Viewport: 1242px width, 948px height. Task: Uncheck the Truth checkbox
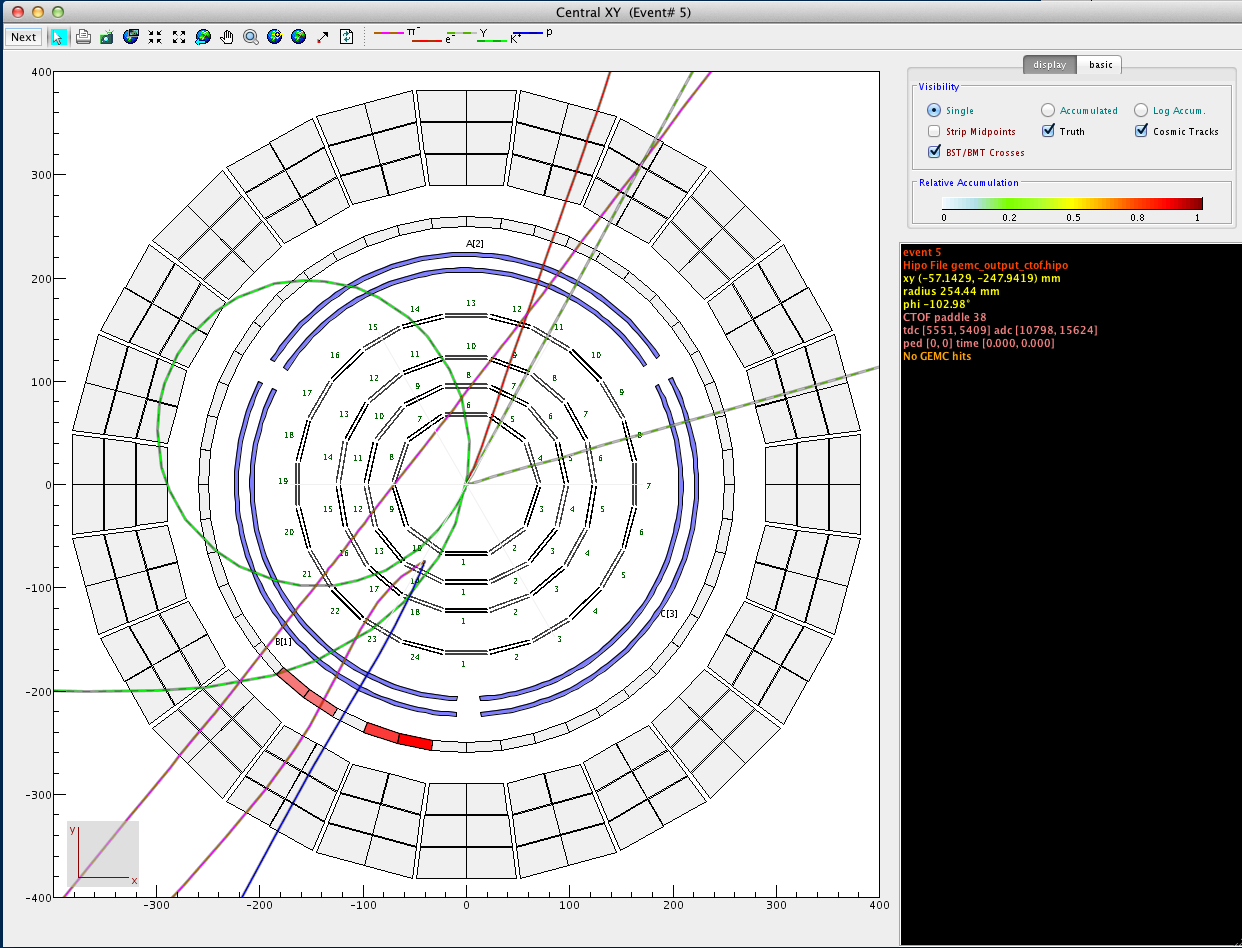(x=1048, y=131)
